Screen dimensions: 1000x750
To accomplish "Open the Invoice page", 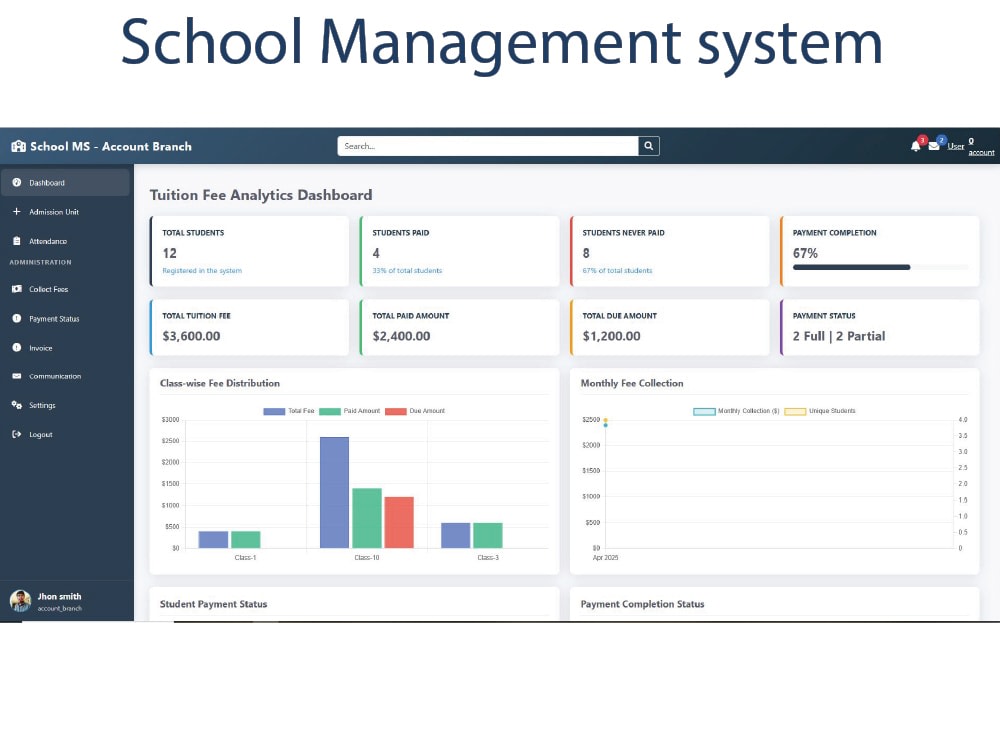I will point(65,348).
